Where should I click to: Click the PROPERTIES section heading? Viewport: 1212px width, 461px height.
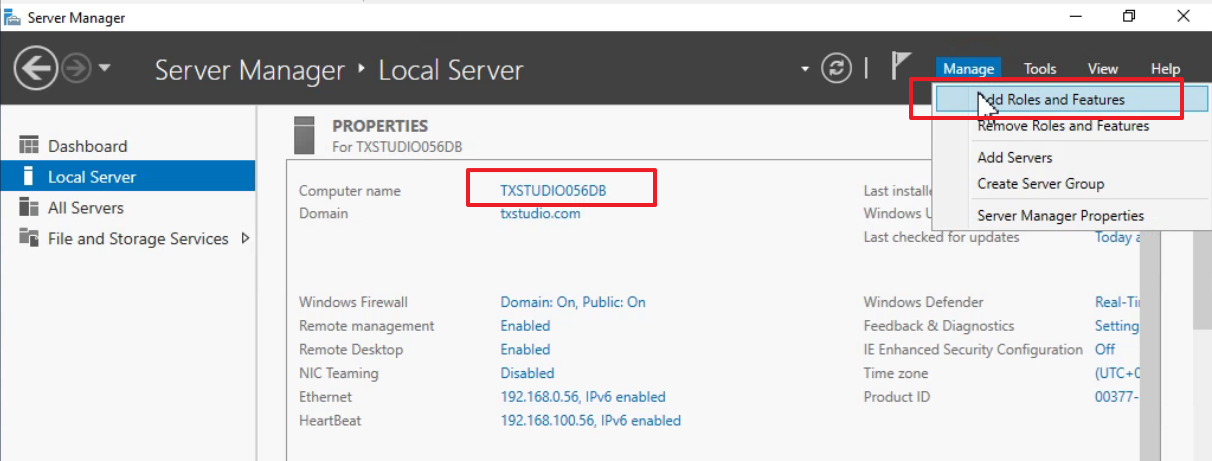pyautogui.click(x=380, y=126)
